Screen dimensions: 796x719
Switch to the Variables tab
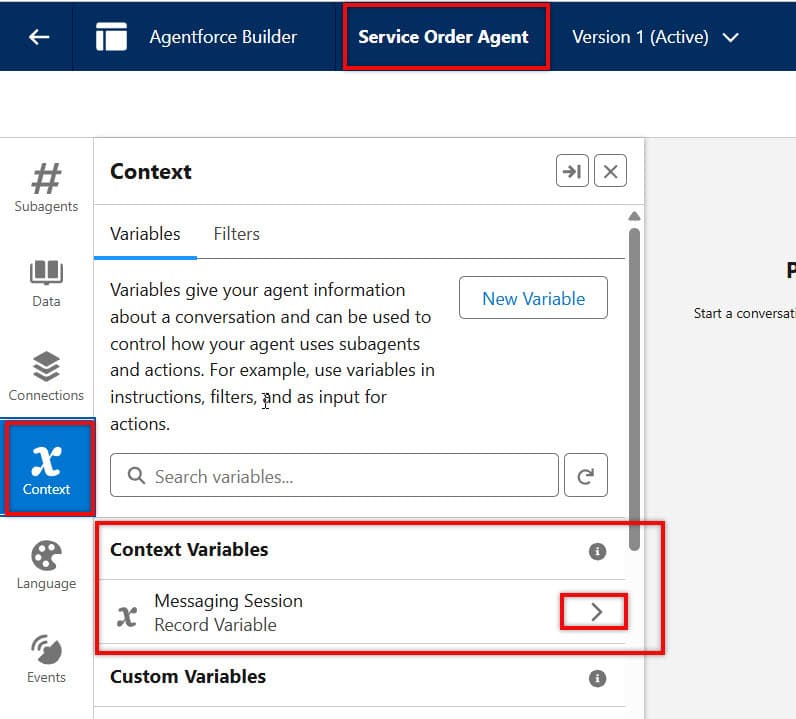tap(145, 234)
